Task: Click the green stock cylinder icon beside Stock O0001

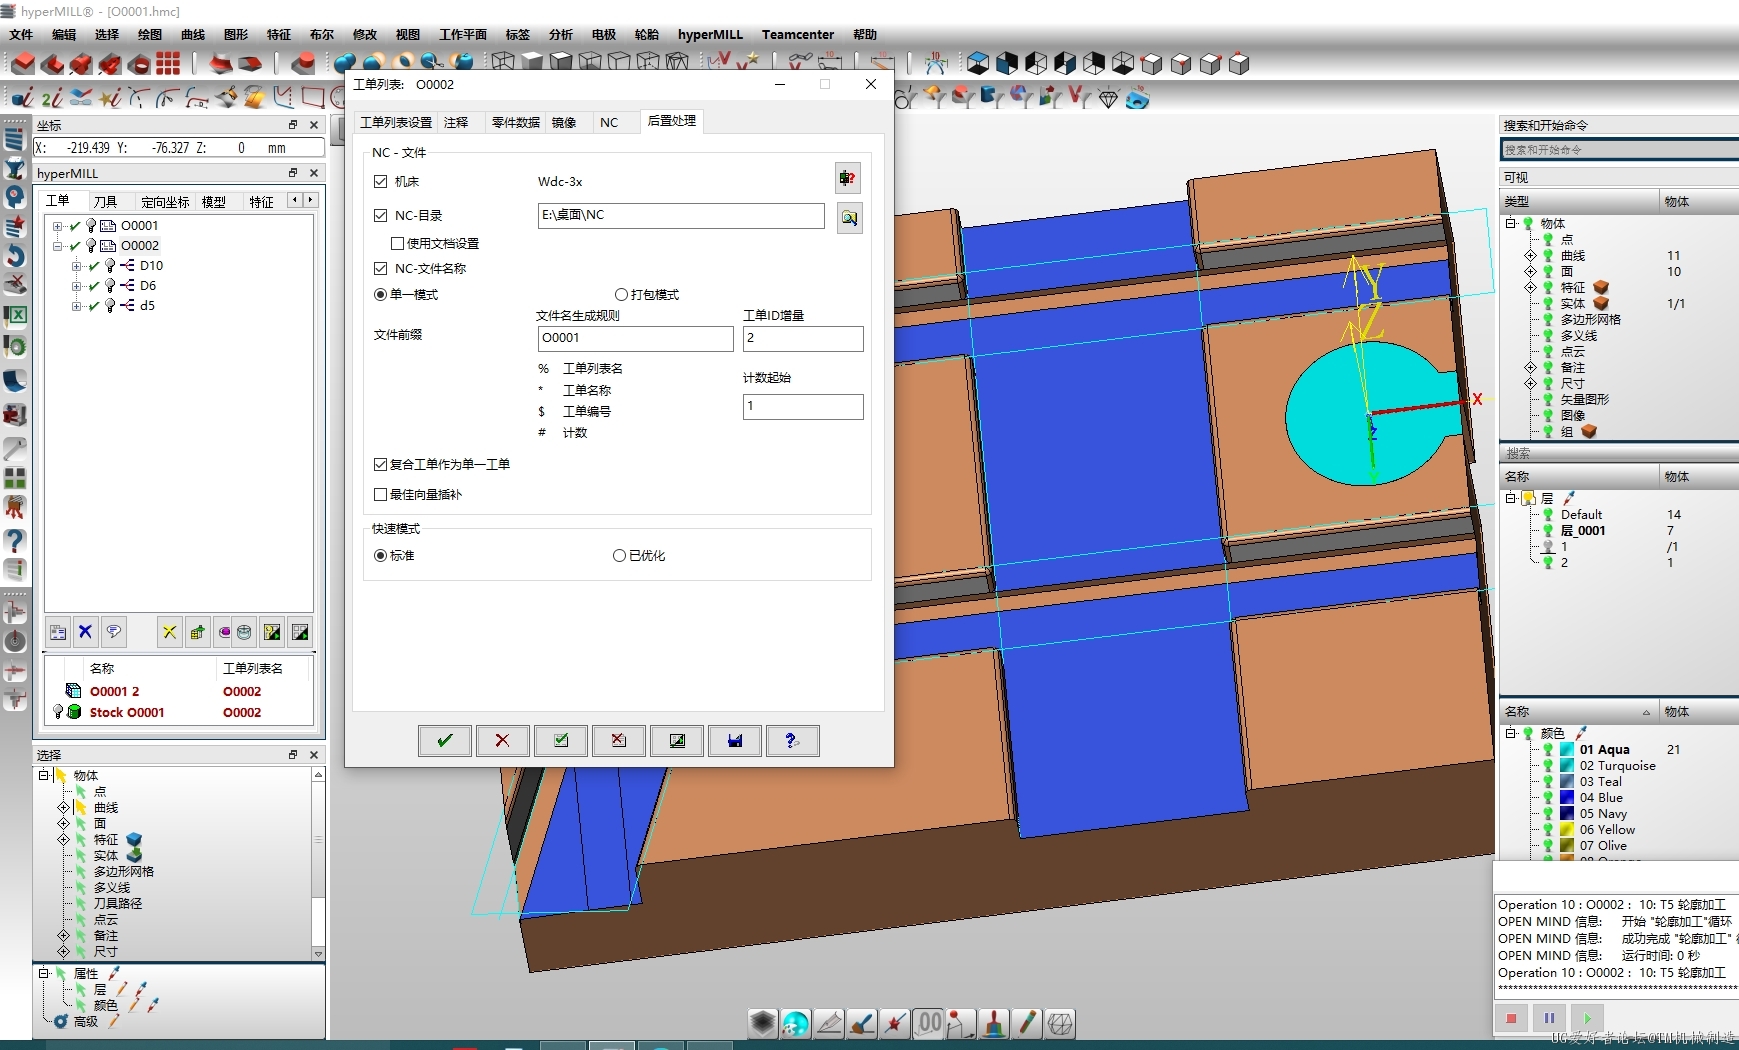Action: (74, 712)
